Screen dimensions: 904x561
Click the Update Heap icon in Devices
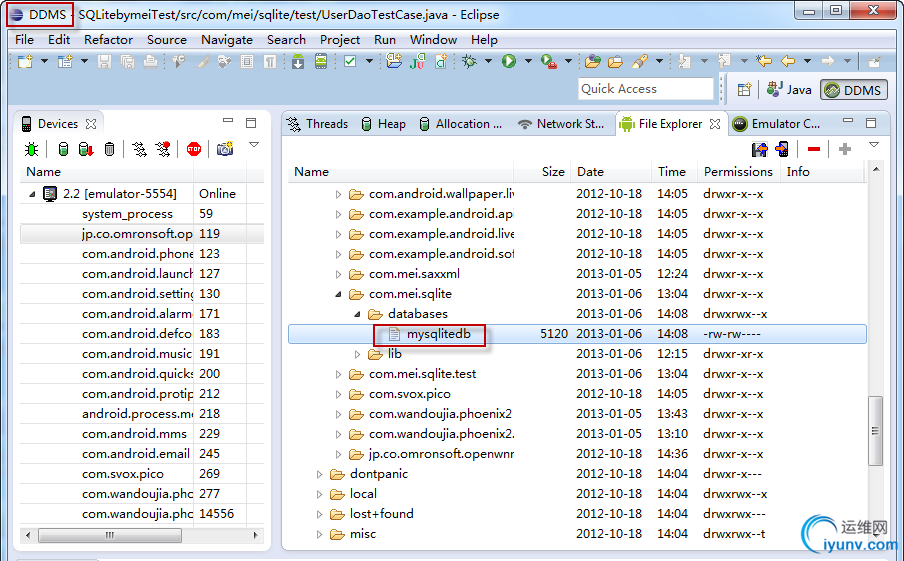click(x=63, y=149)
